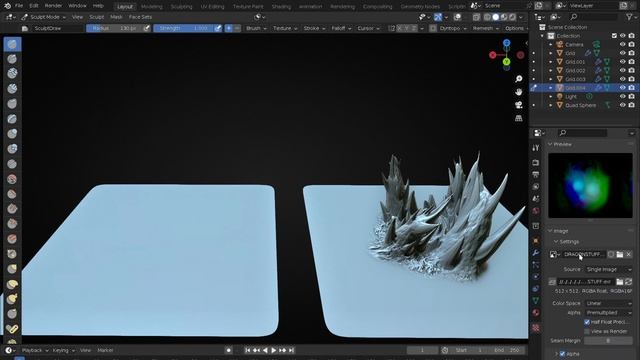Screen dimensions: 640x360
Task: Open the Tool properties tab icon
Action: 536,147
